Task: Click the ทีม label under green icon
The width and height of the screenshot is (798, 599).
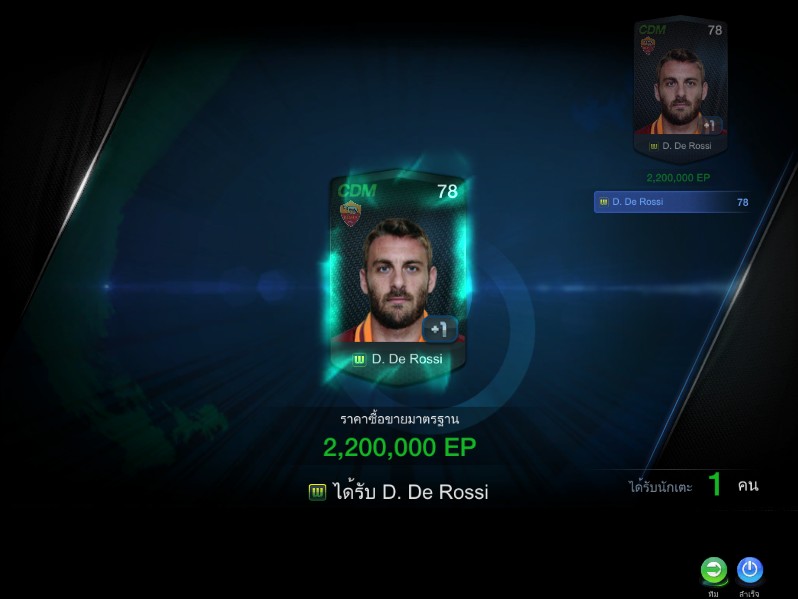Action: pyautogui.click(x=713, y=593)
